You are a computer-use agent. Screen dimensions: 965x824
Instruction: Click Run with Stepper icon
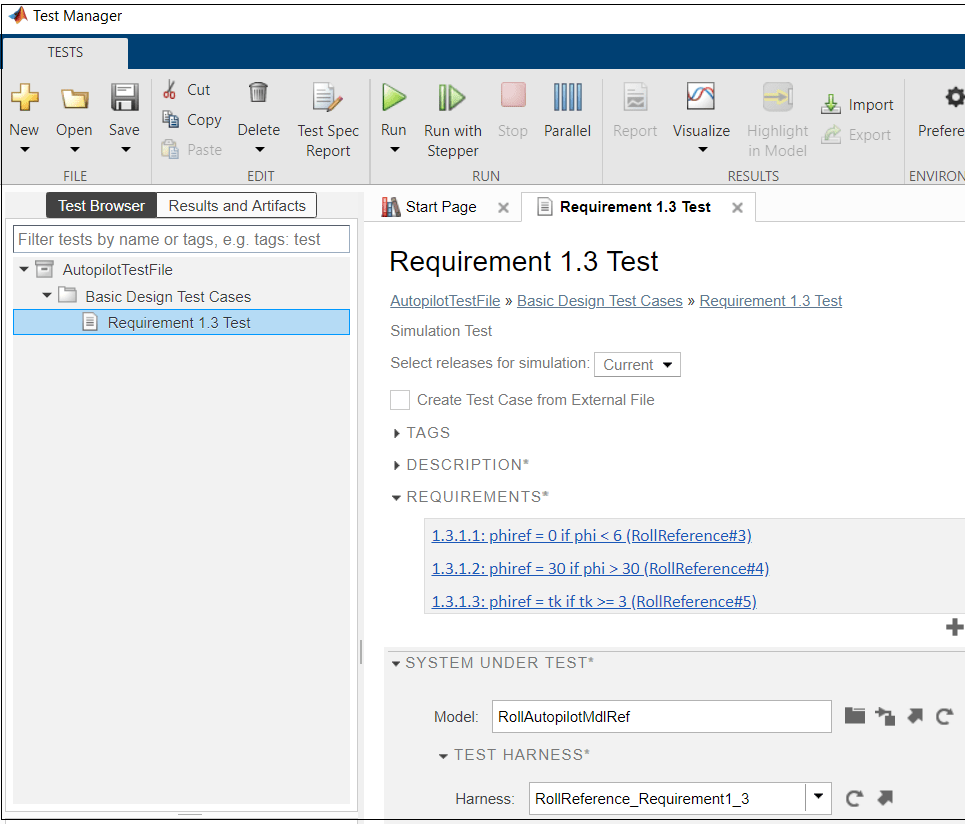(452, 98)
